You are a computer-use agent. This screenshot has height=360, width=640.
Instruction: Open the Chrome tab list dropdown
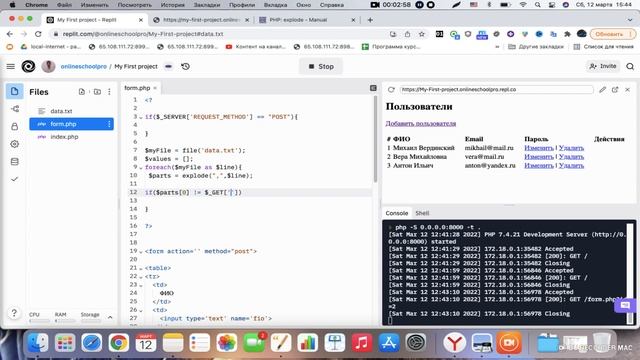(630, 20)
